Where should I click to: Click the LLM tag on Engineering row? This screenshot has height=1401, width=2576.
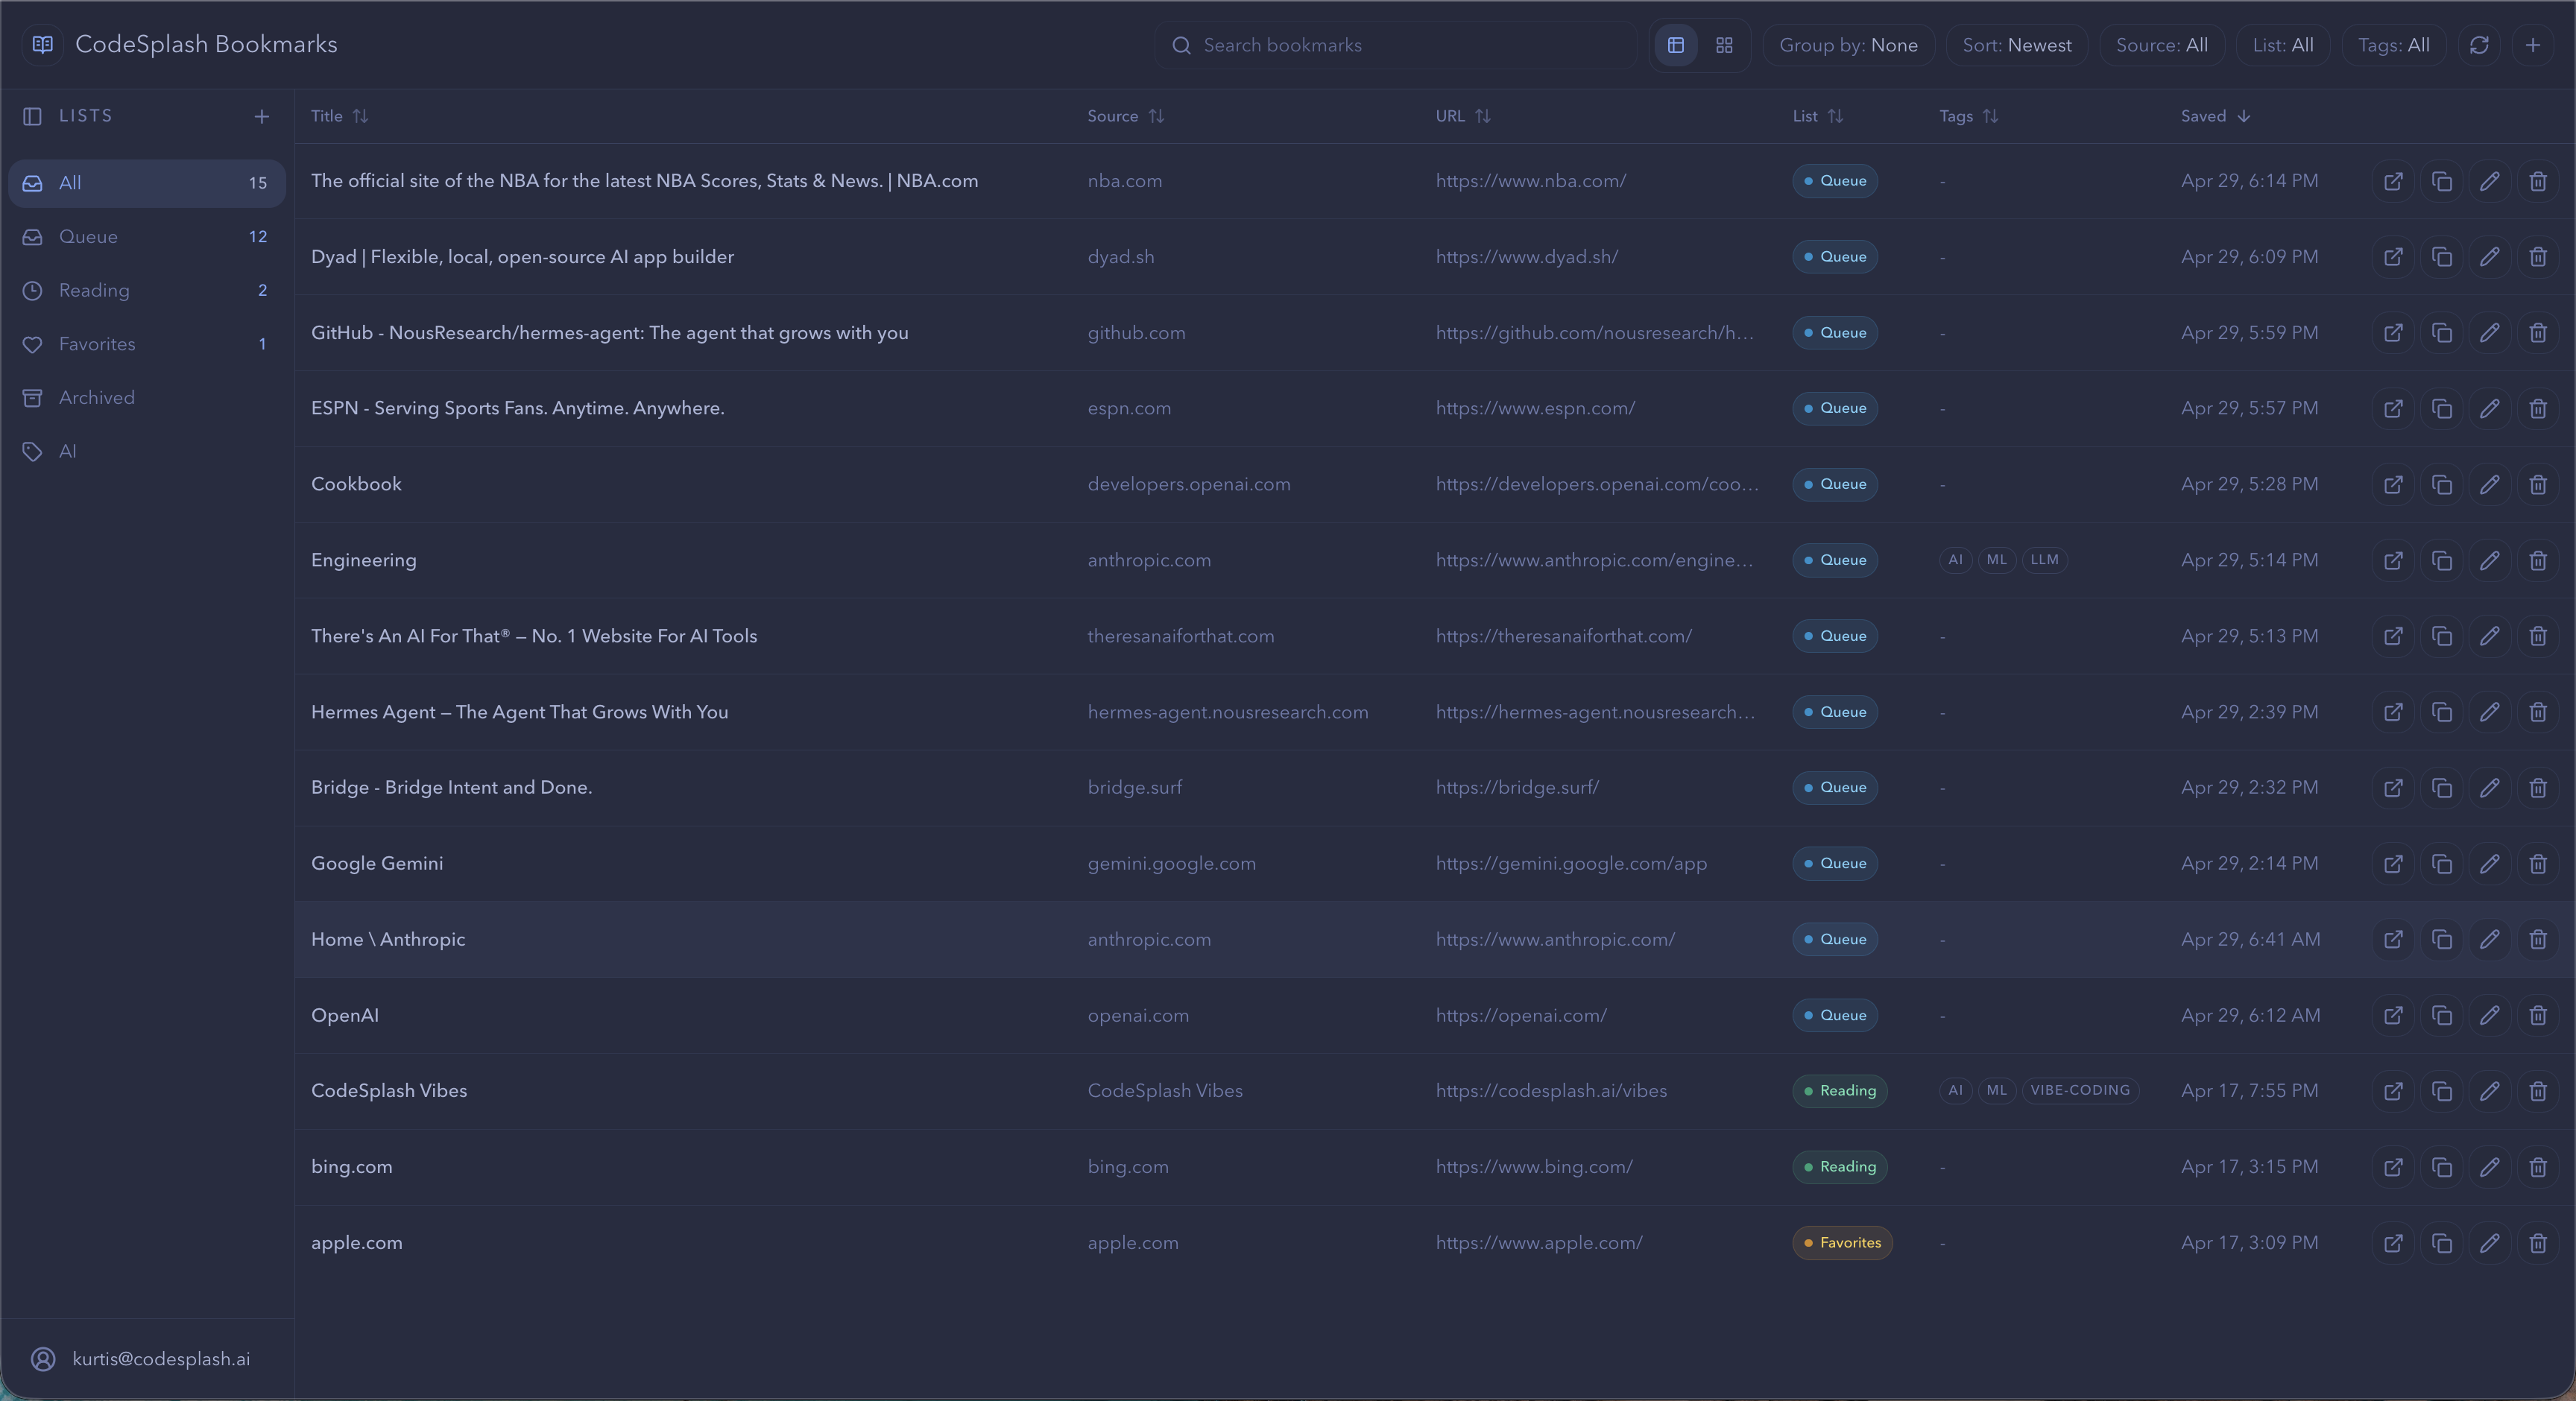tap(2044, 560)
